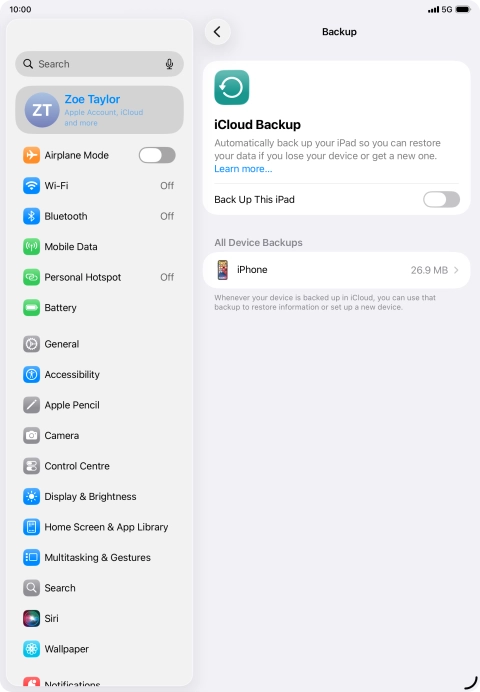Open the Siri icon in sidebar

pyautogui.click(x=31, y=618)
